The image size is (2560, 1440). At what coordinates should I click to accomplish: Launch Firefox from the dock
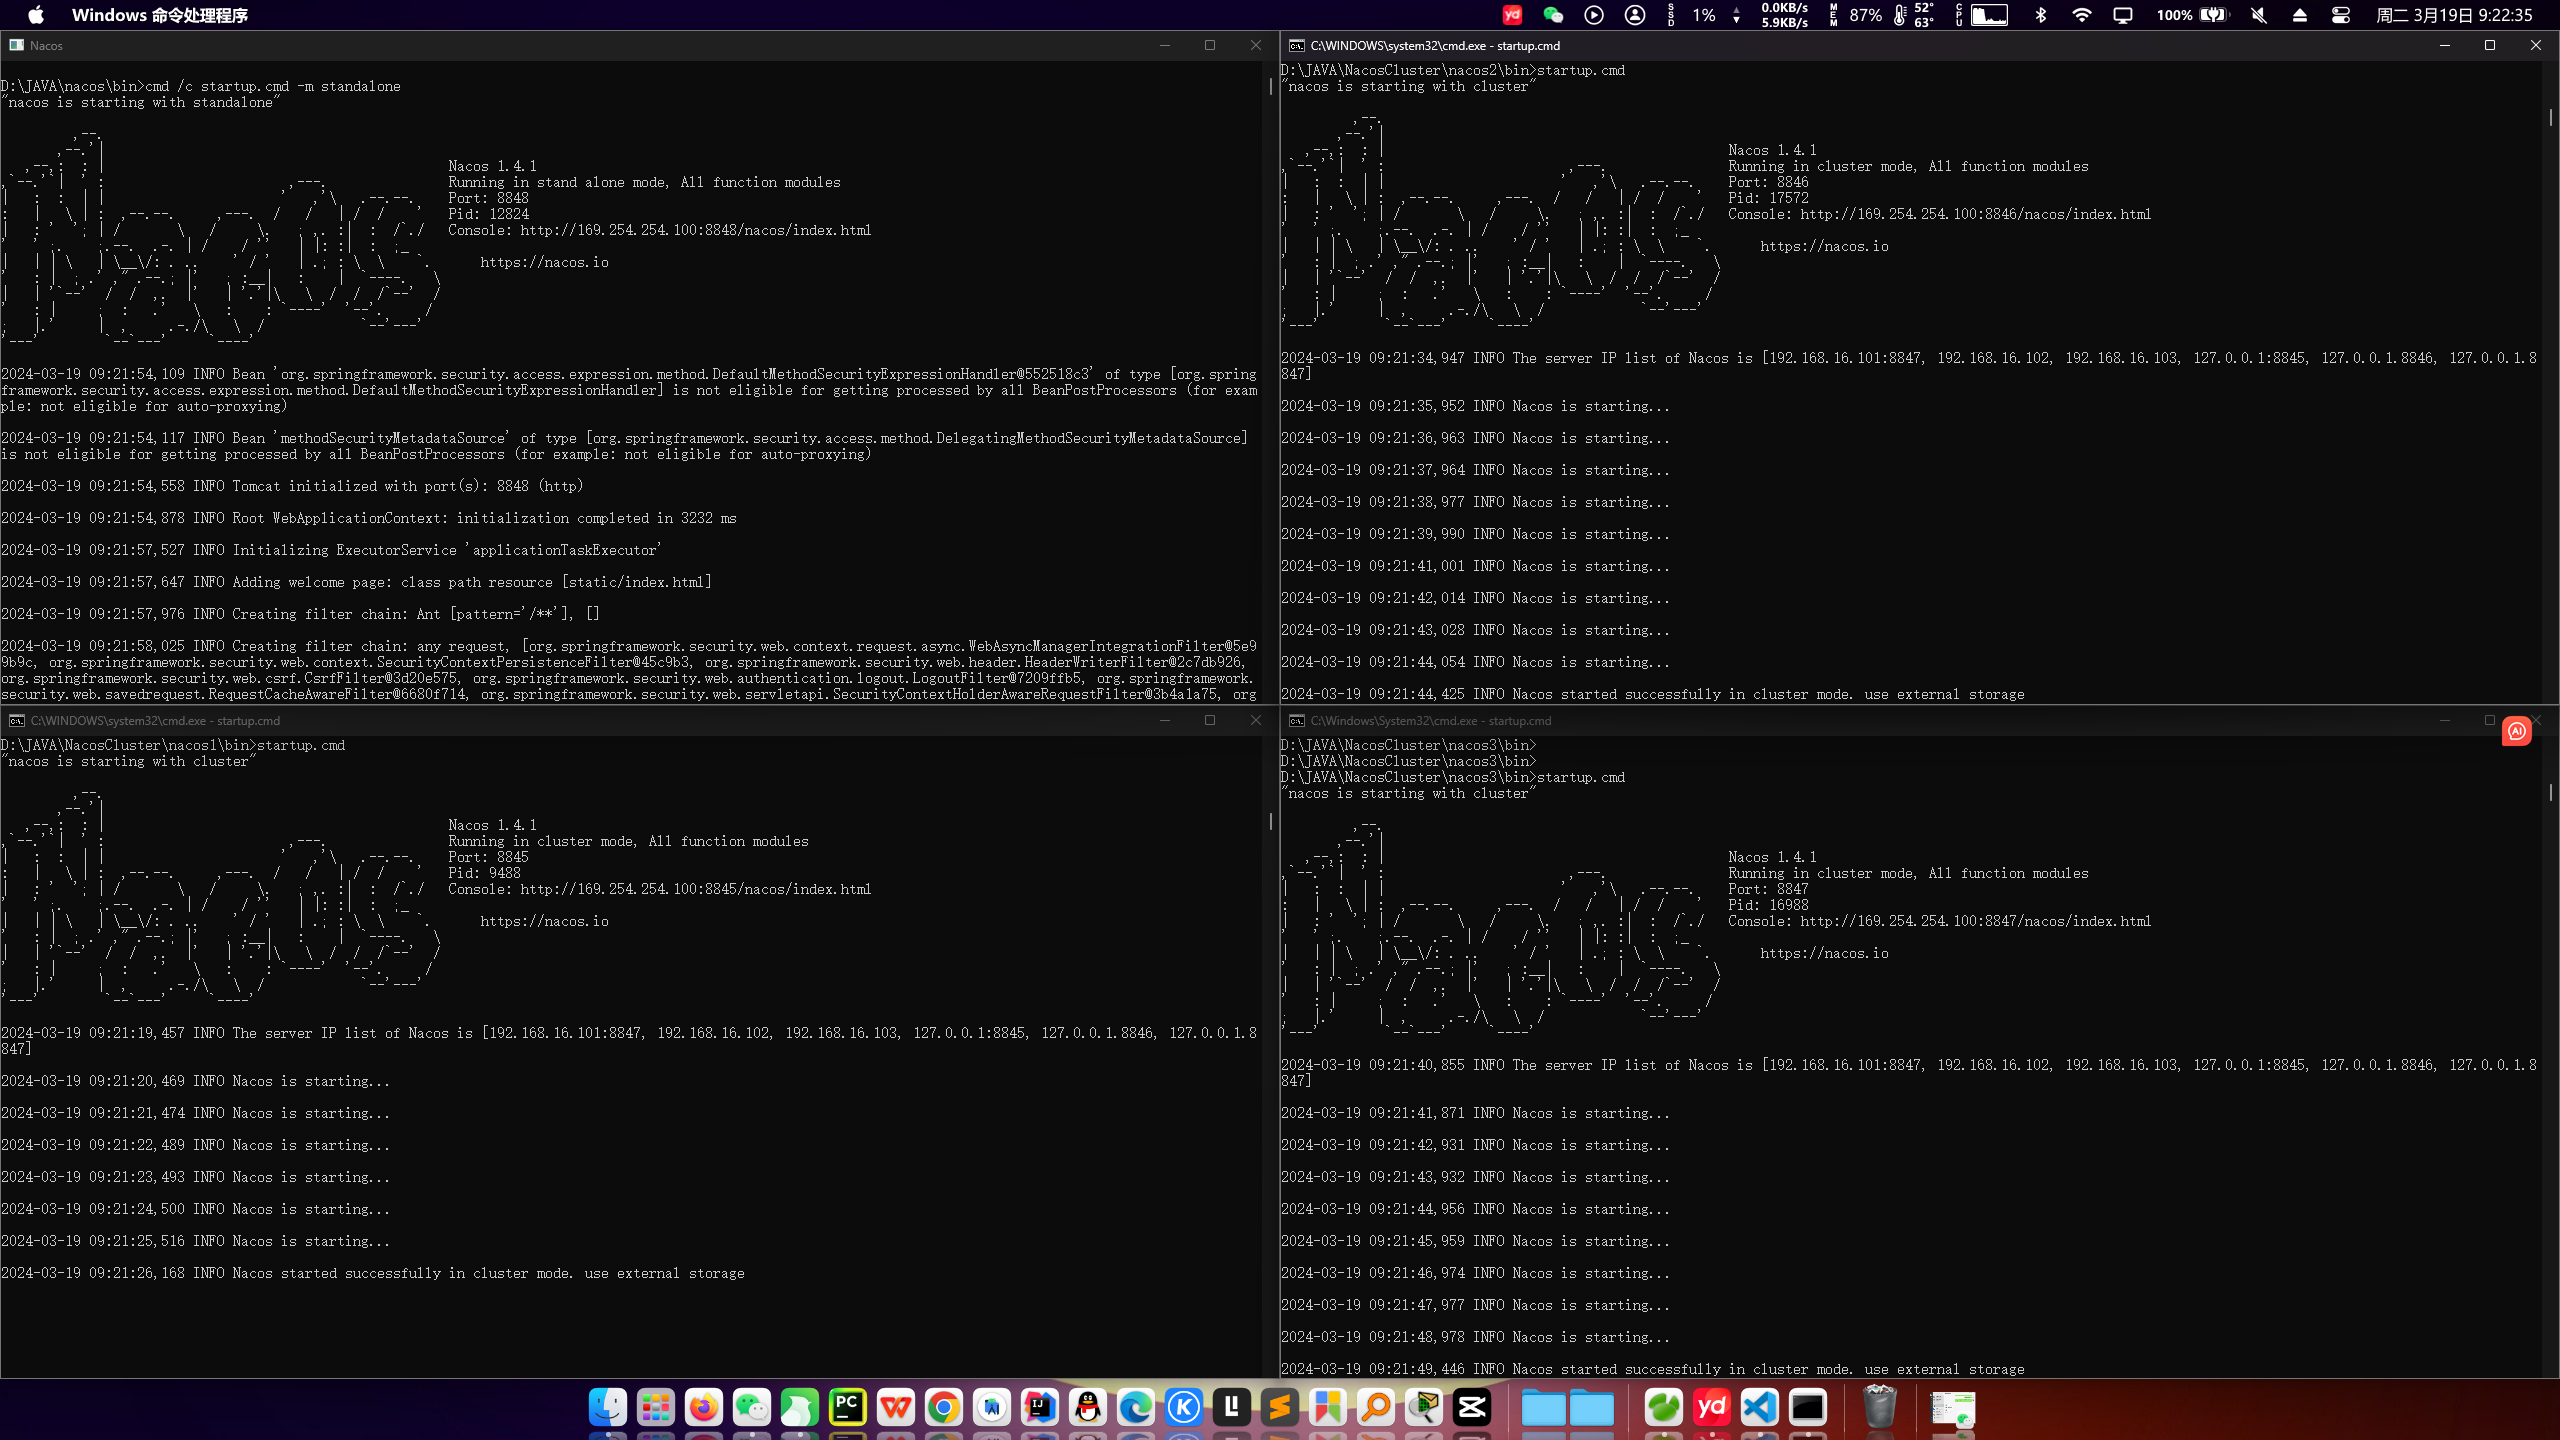[704, 1407]
